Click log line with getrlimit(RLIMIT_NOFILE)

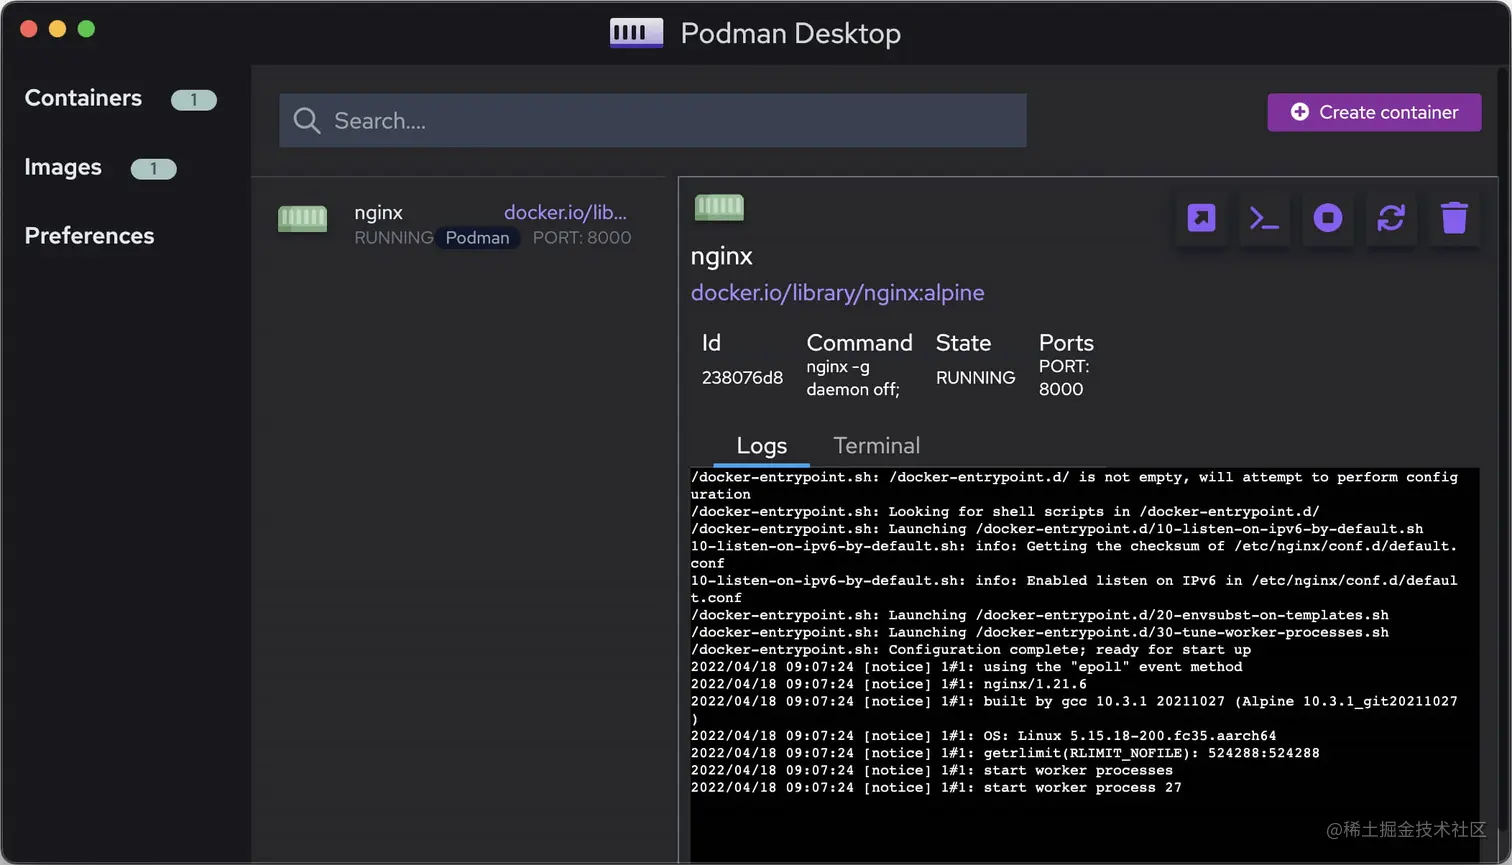[x=1005, y=753]
